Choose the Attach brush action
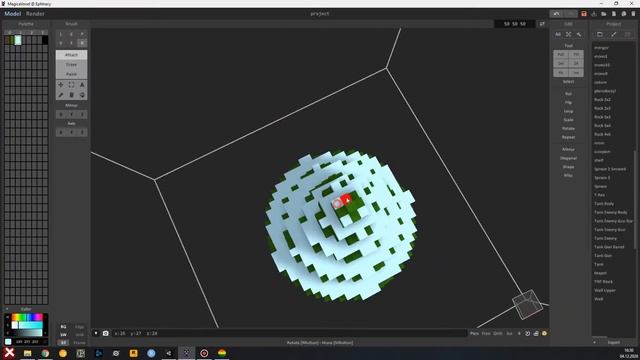The image size is (640, 360). coord(71,55)
